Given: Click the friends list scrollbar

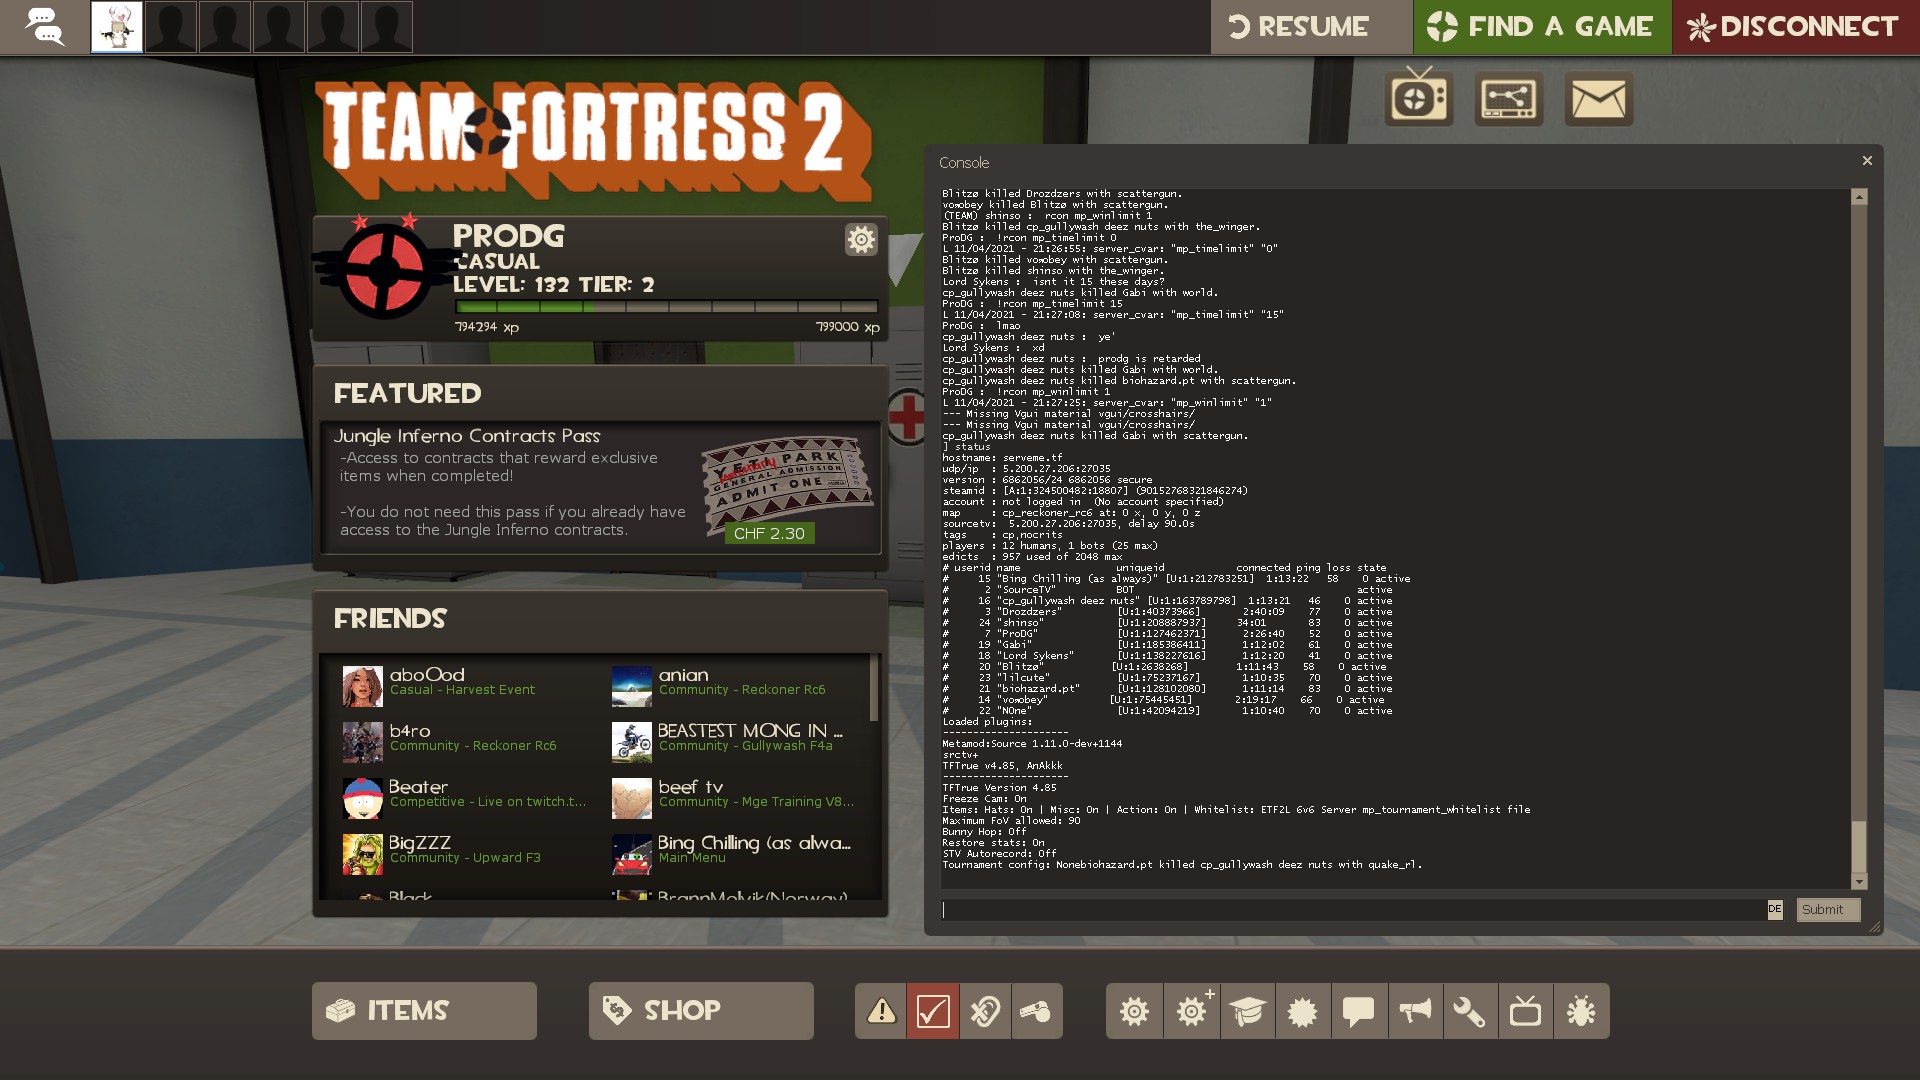Looking at the screenshot, I should click(x=874, y=688).
